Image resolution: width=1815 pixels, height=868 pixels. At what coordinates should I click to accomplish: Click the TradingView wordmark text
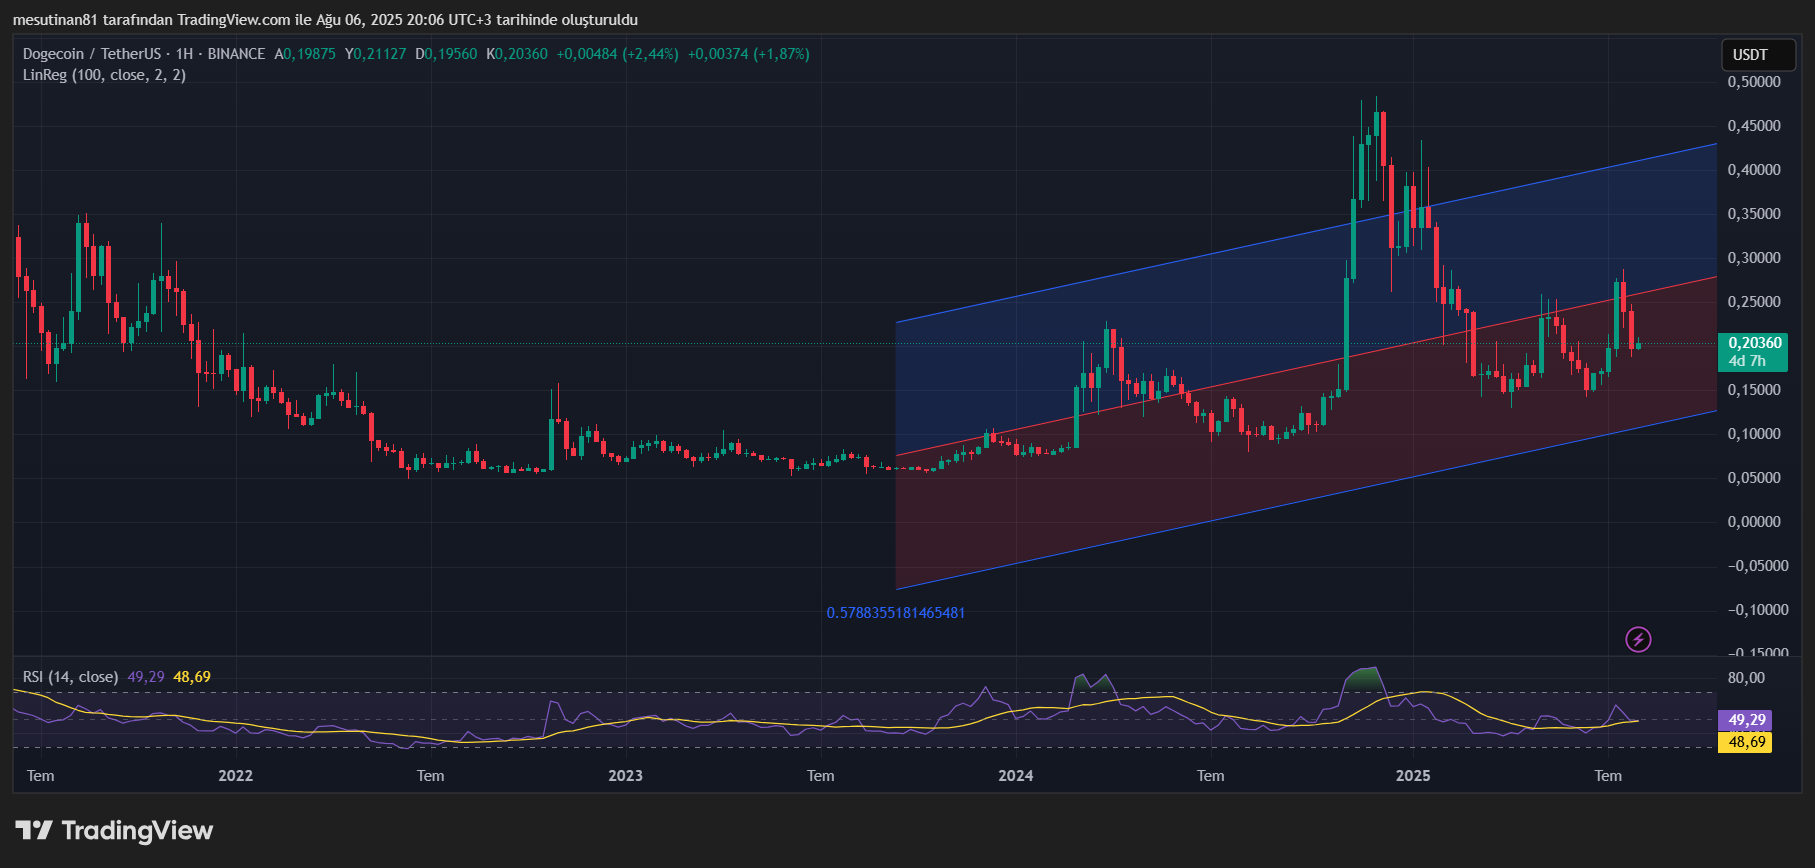(x=137, y=830)
